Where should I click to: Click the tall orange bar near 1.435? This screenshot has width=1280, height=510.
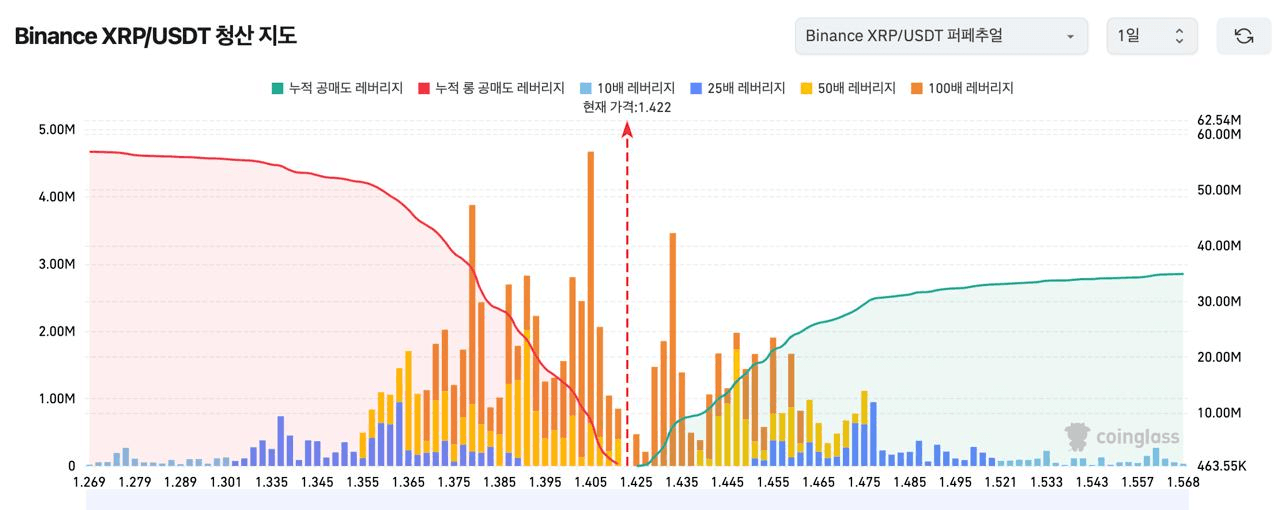[x=673, y=349]
